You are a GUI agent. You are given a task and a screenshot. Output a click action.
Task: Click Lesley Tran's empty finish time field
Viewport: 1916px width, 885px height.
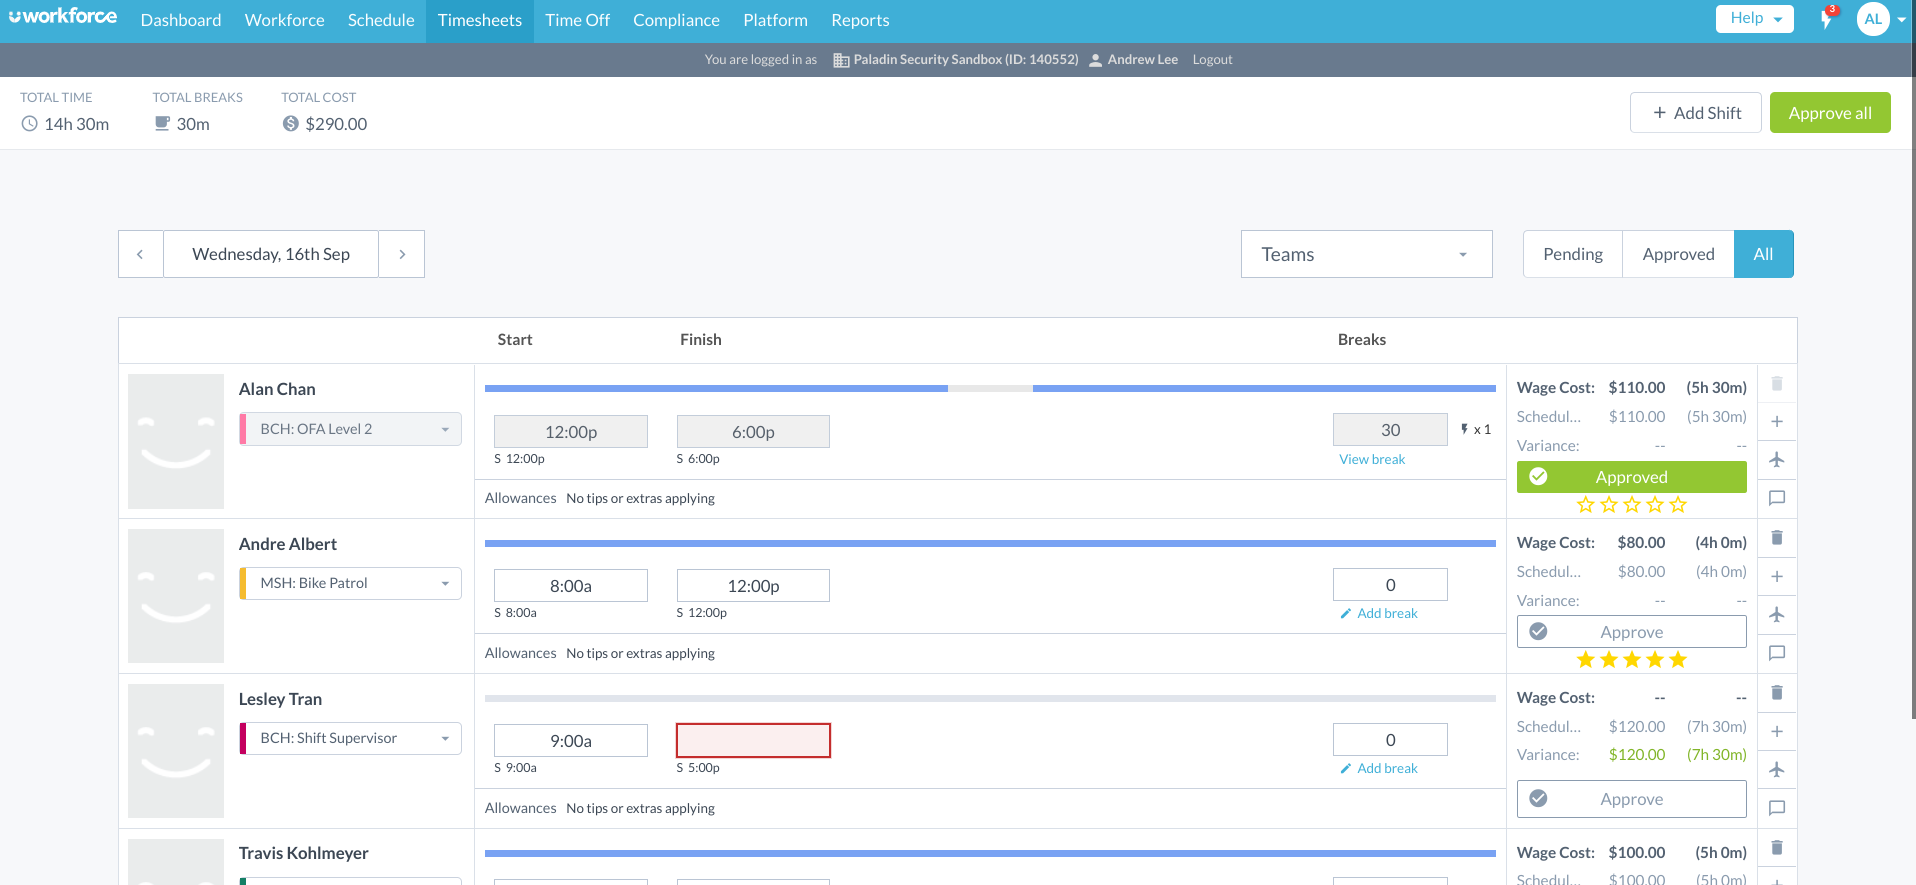click(753, 741)
